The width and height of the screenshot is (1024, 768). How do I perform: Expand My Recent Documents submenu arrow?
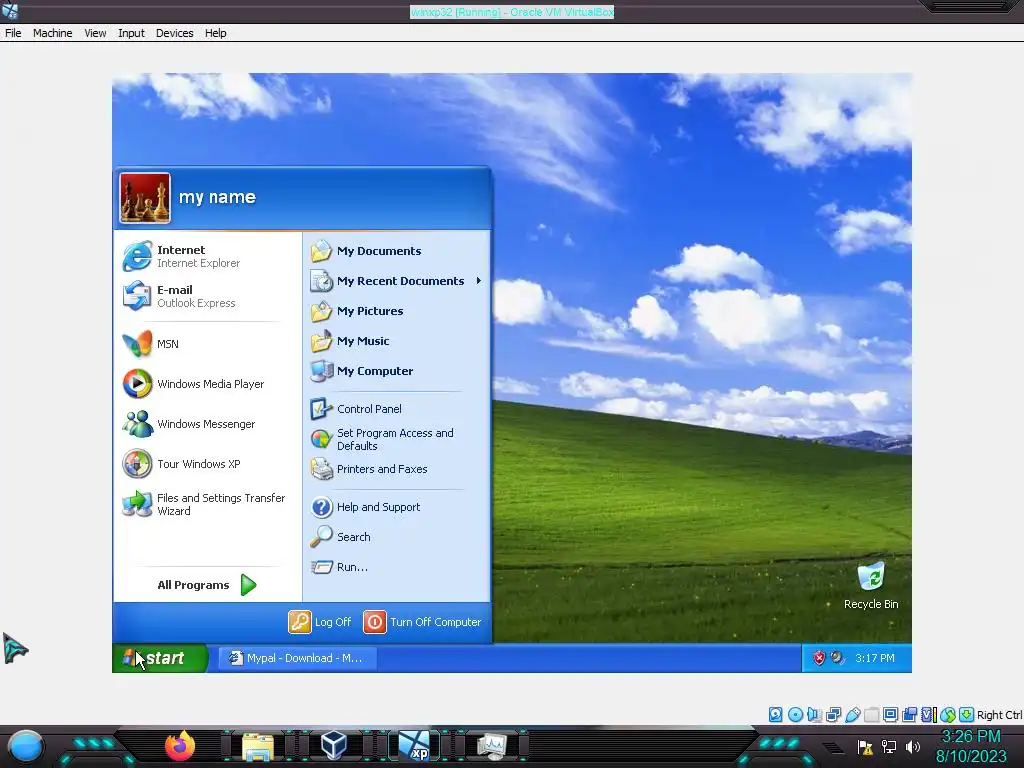(479, 281)
